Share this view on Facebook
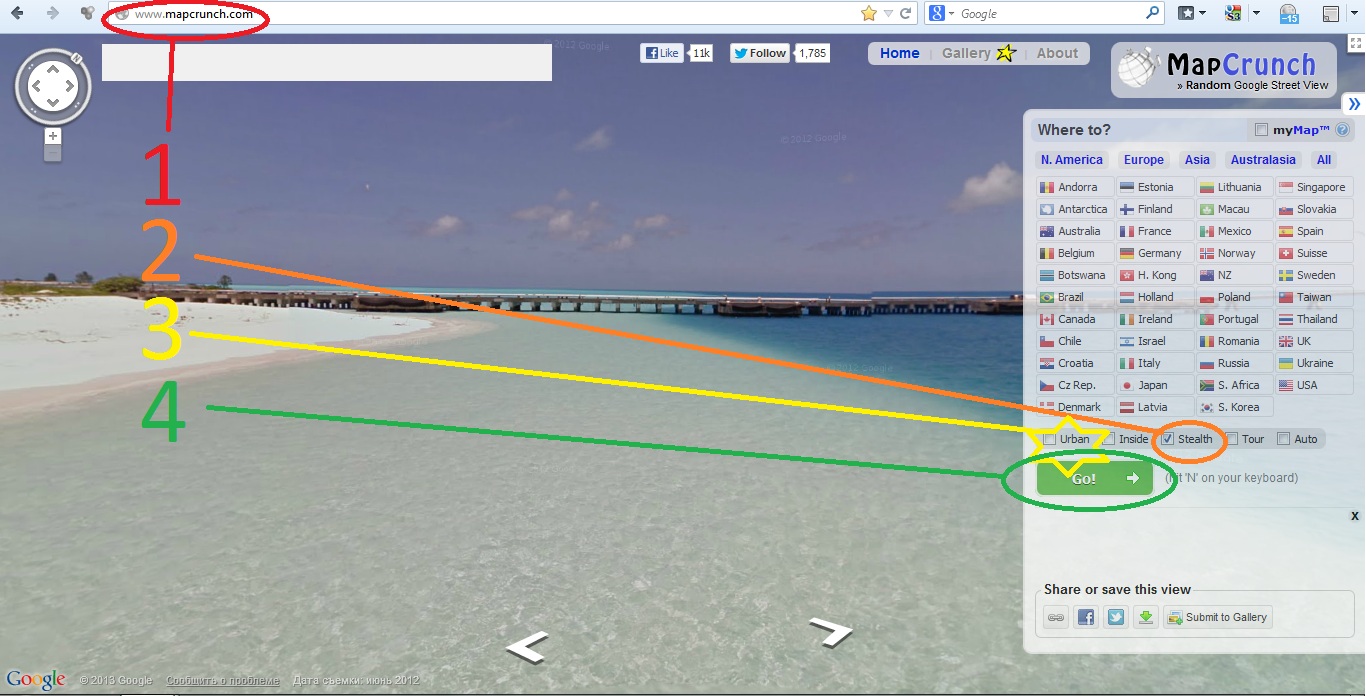Viewport: 1366px width, 696px height. [1086, 618]
